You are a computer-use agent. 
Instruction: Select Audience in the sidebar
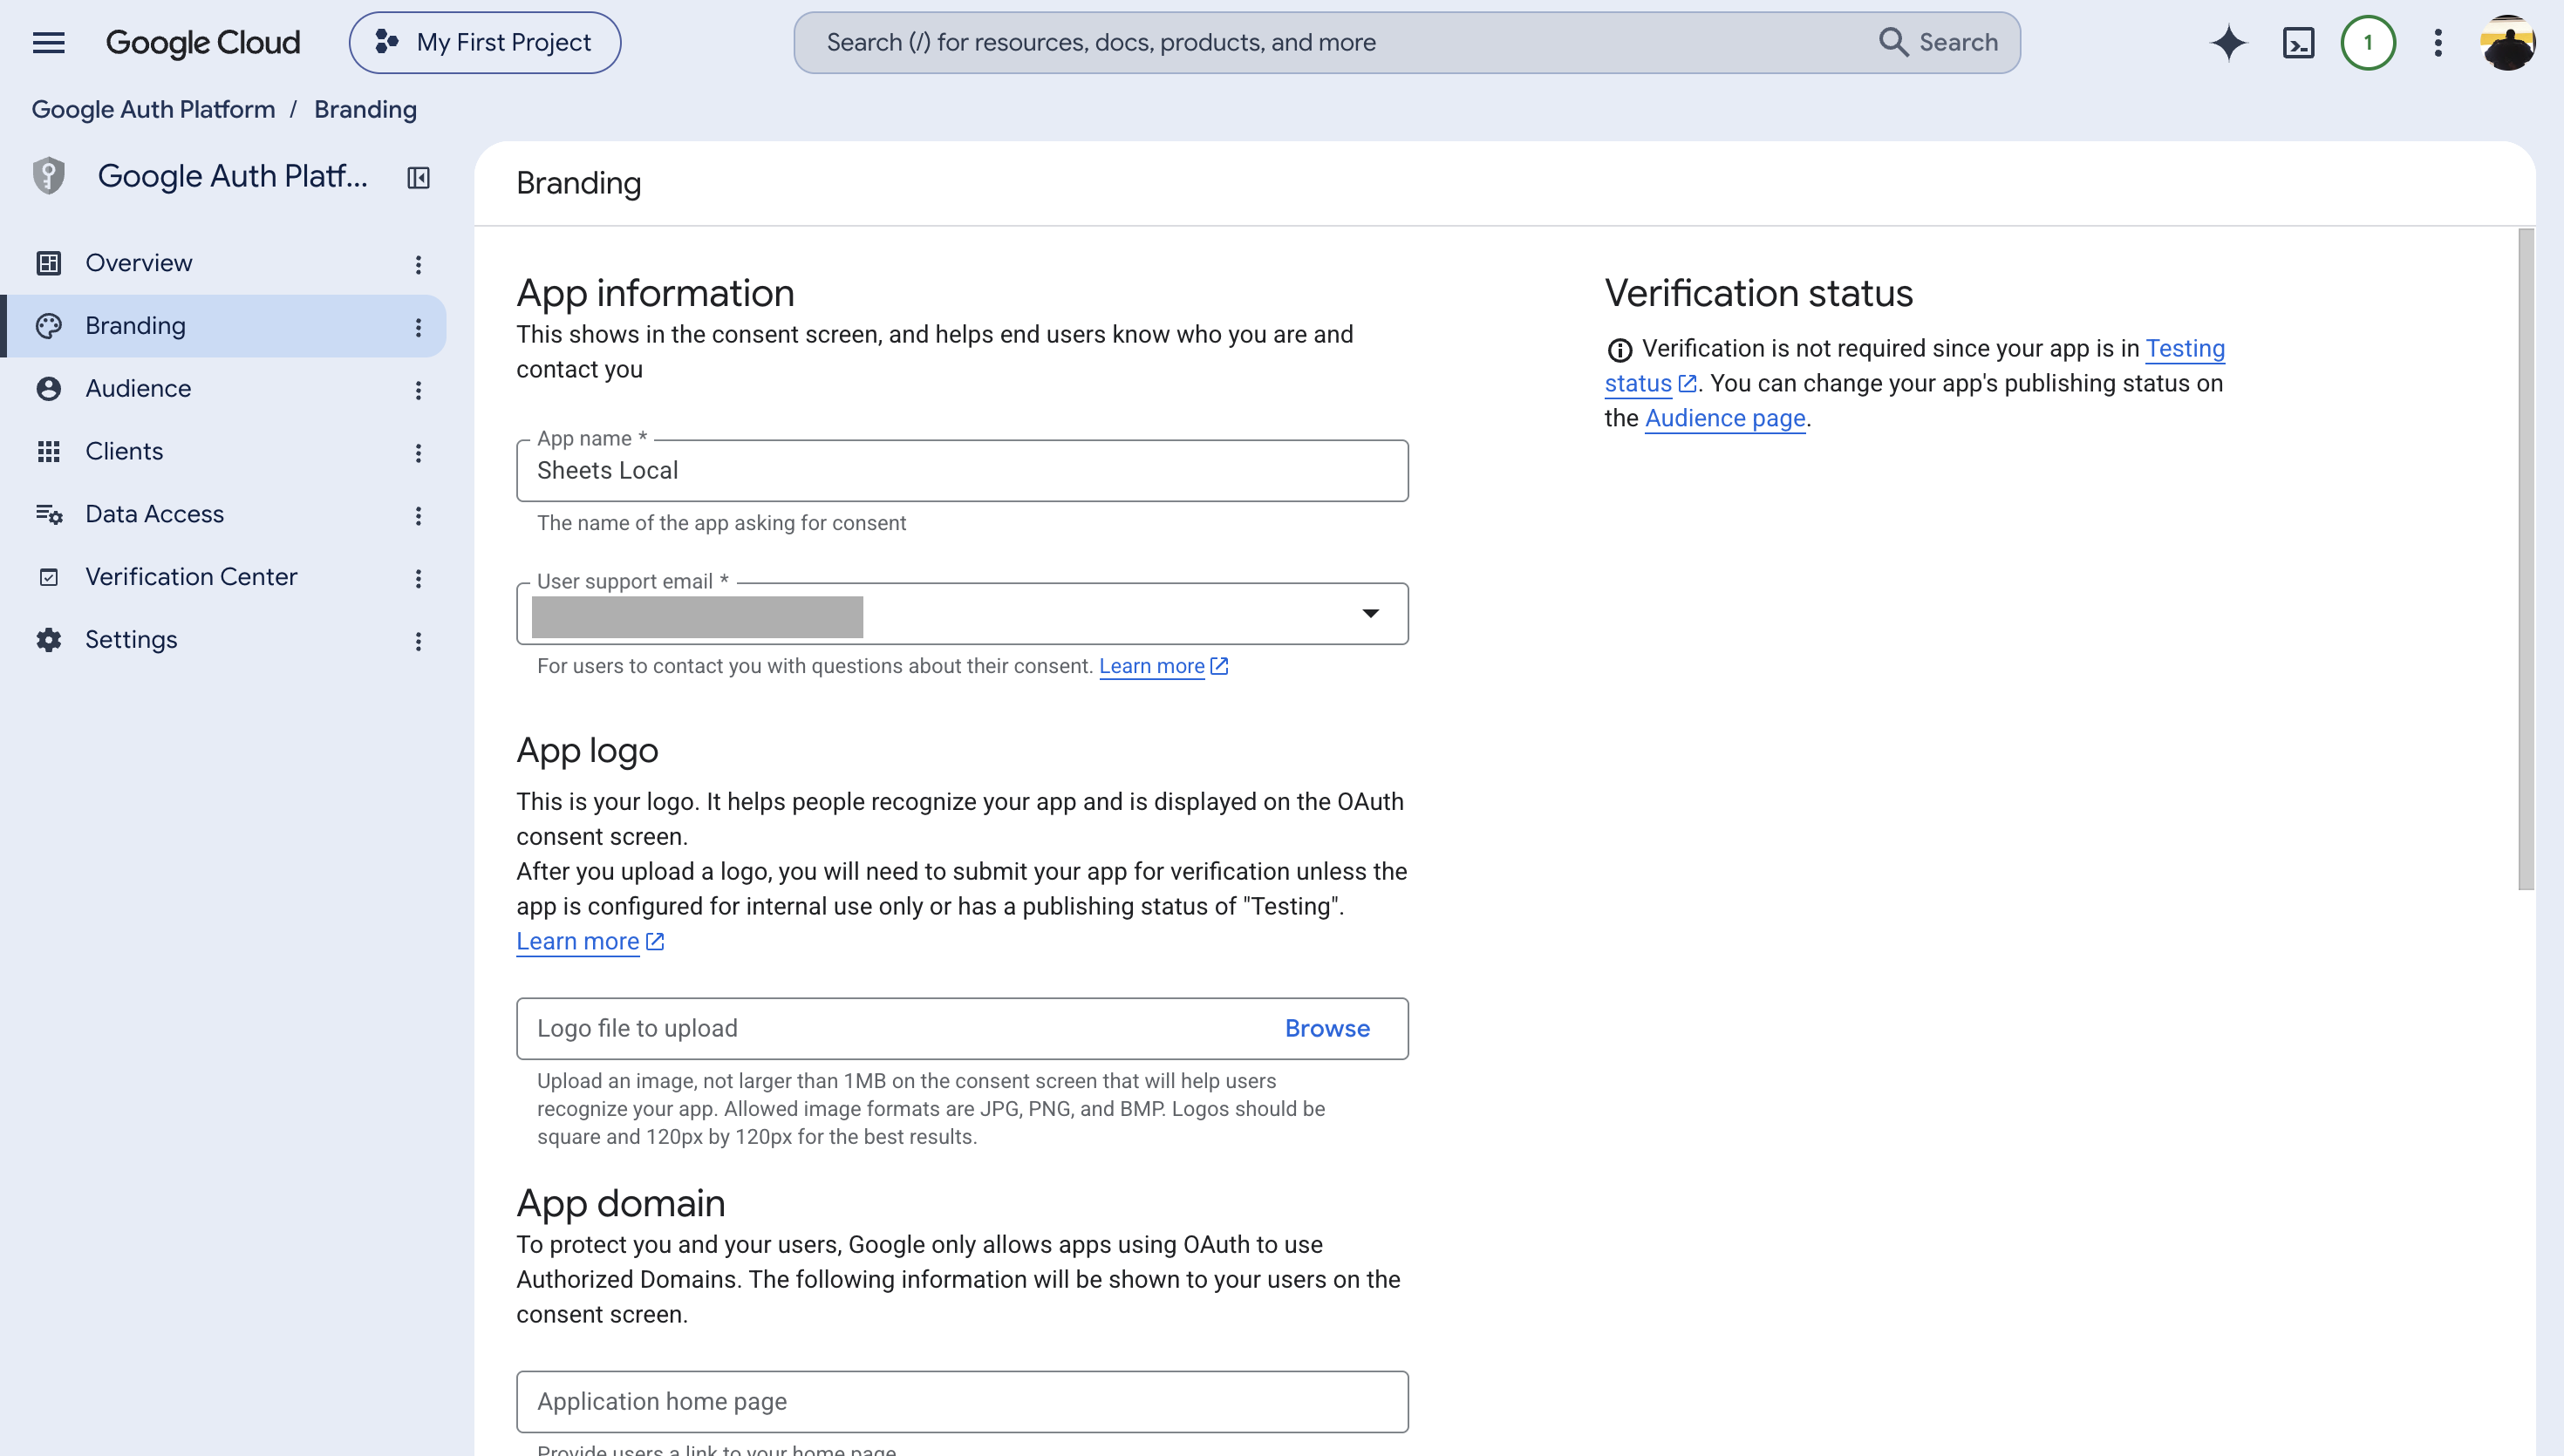point(222,388)
